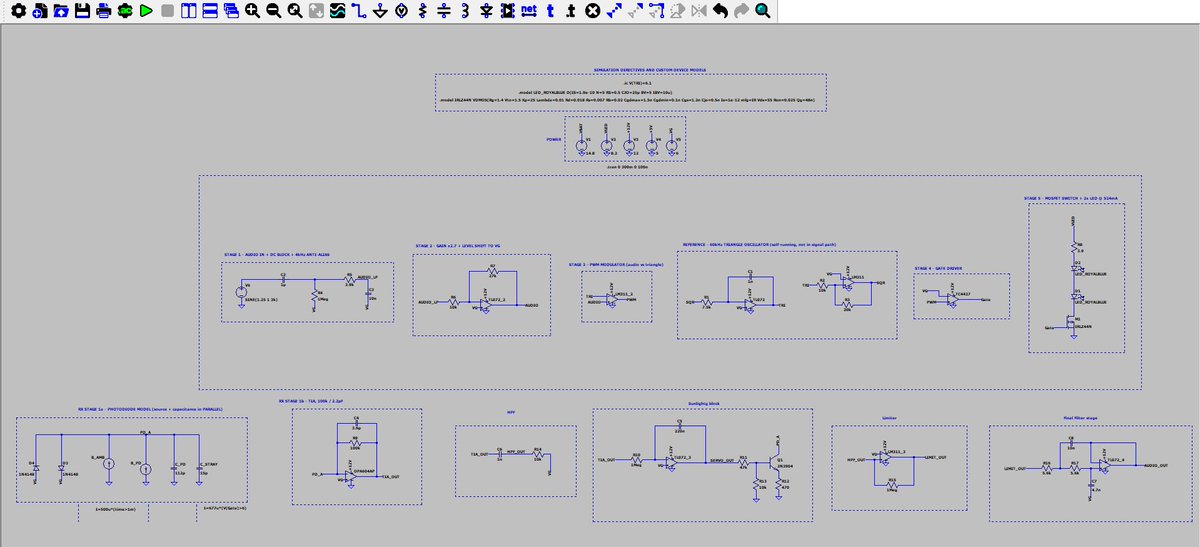Click the Limiter block heading
This screenshot has width=1200, height=547.
point(890,417)
